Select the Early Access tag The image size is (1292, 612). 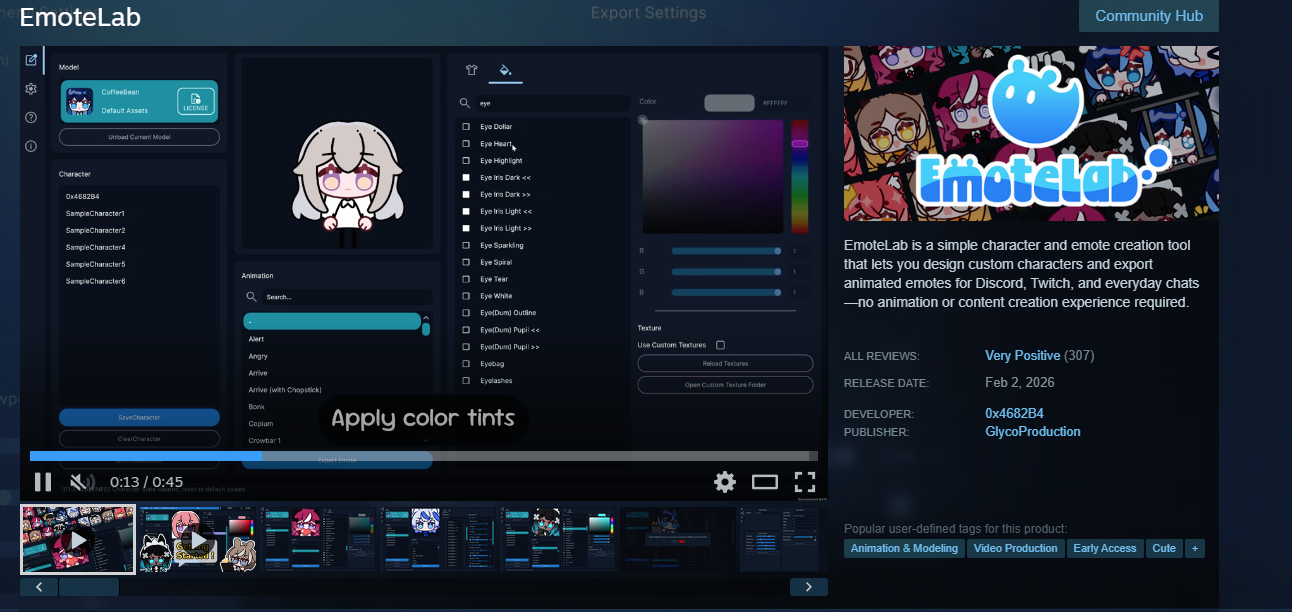pos(1104,548)
